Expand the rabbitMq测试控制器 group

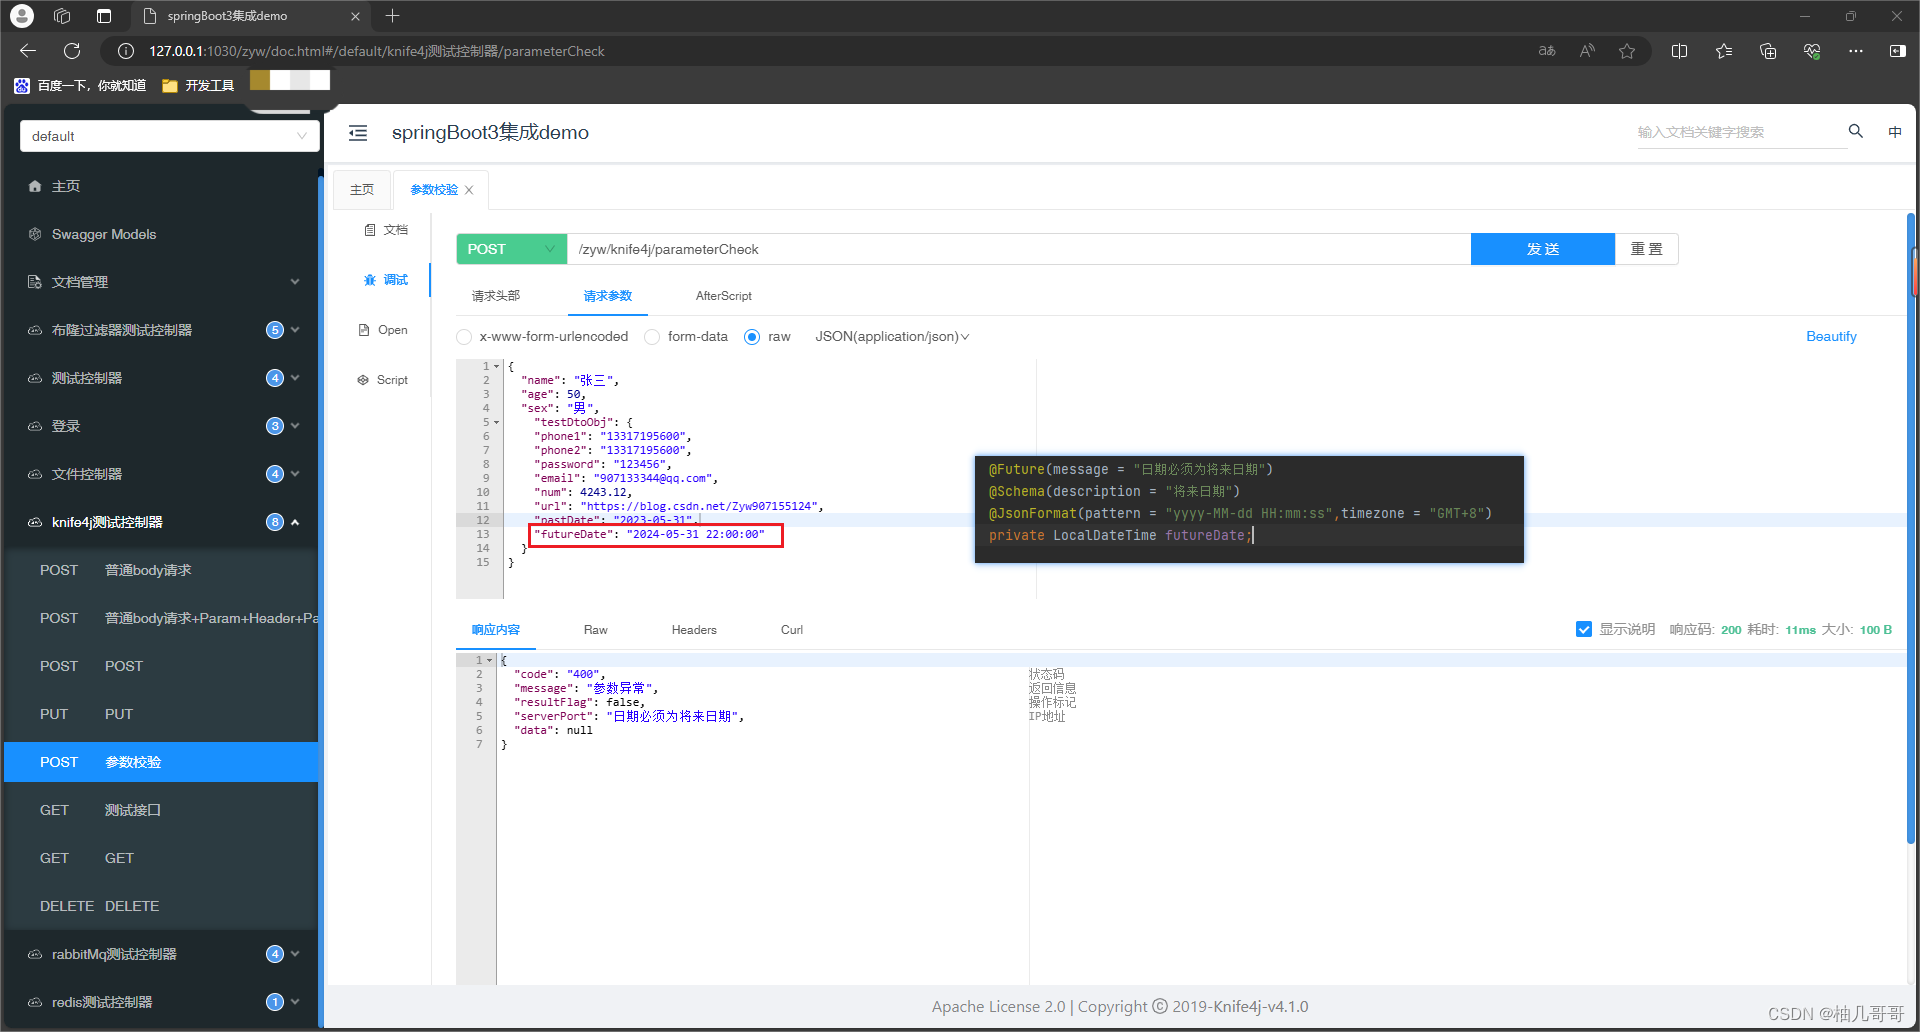(160, 954)
